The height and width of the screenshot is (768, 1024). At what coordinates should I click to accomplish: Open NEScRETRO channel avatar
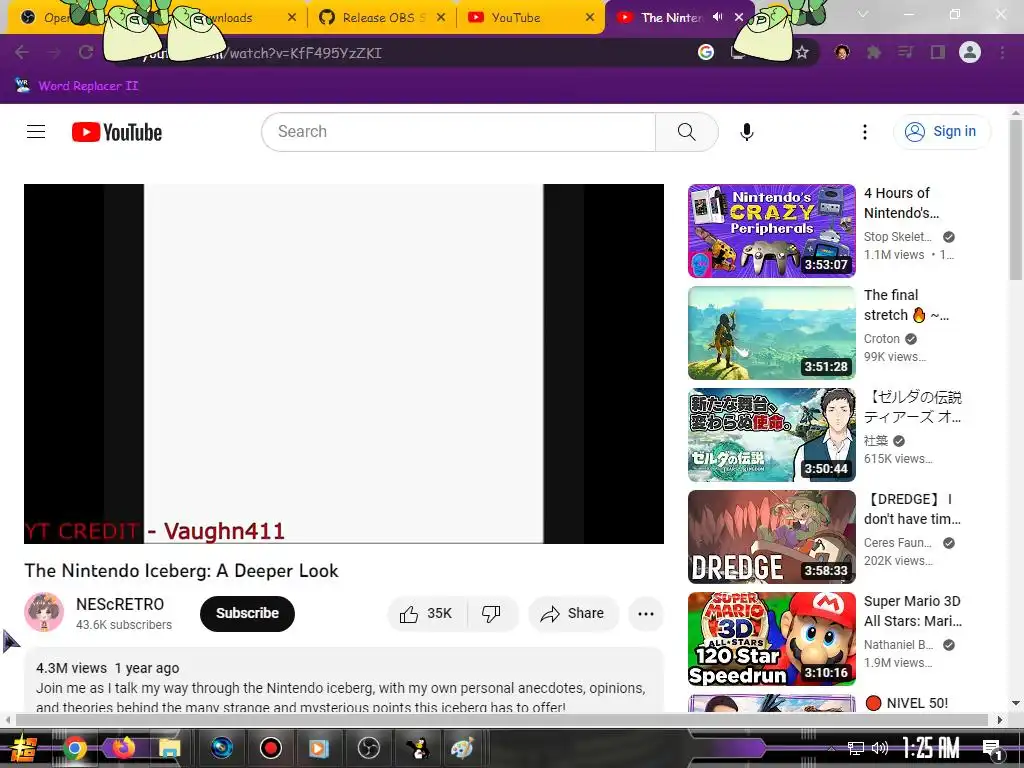point(44,613)
